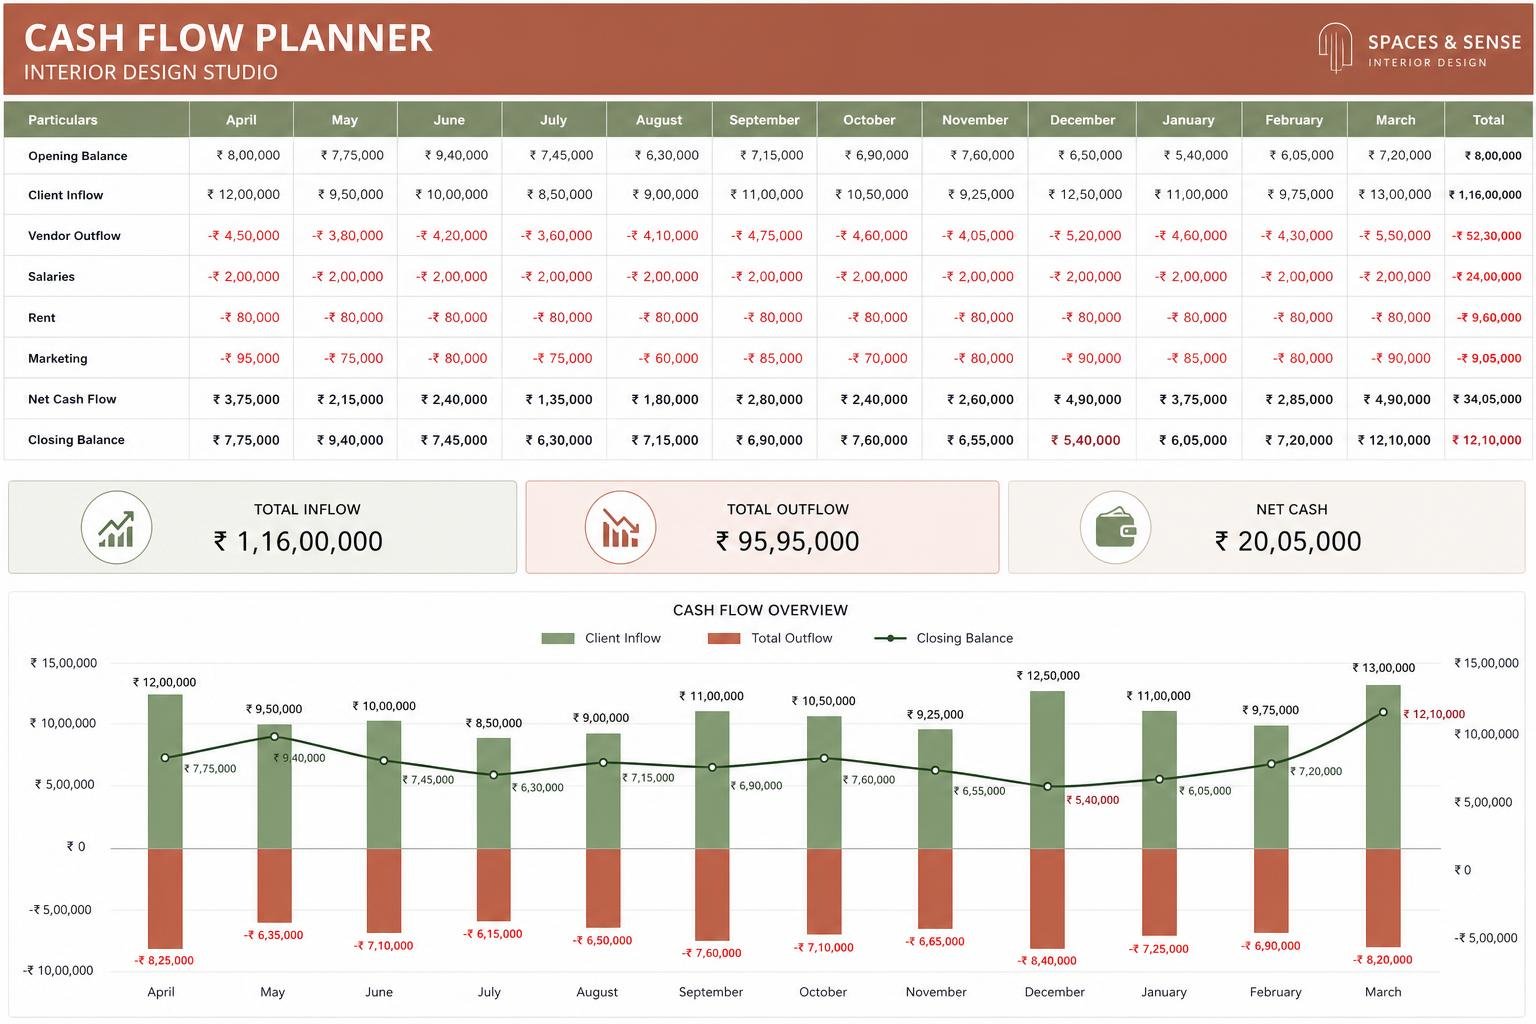
Task: Select Total Rent cell -₹ 9,60,000
Action: coord(1489,318)
